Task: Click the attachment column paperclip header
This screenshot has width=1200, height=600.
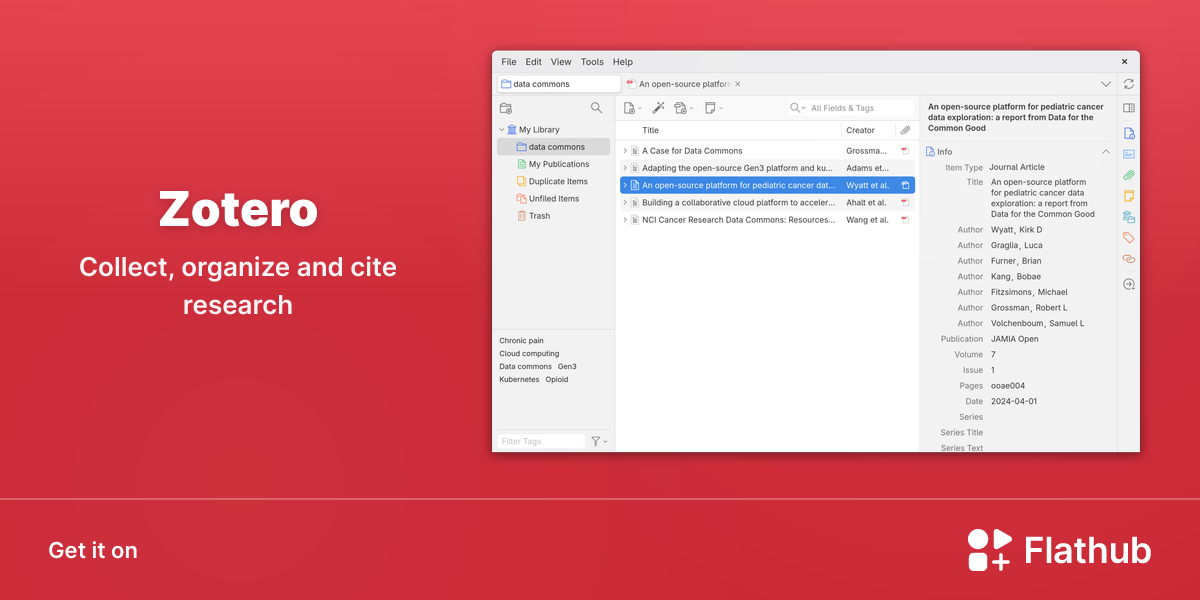Action: tap(905, 130)
